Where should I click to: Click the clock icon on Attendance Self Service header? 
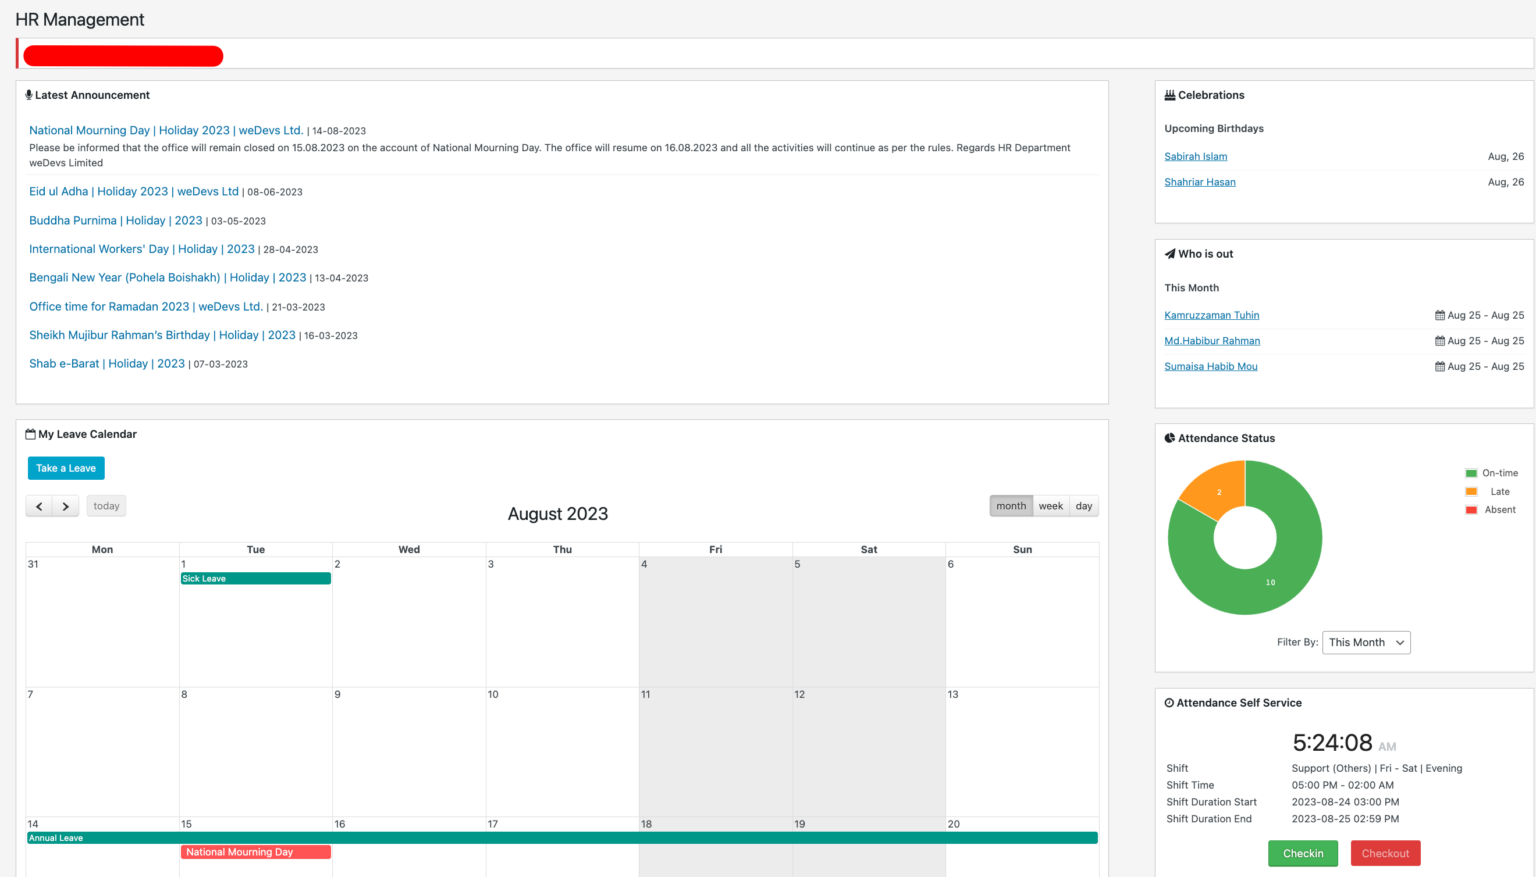pos(1170,702)
